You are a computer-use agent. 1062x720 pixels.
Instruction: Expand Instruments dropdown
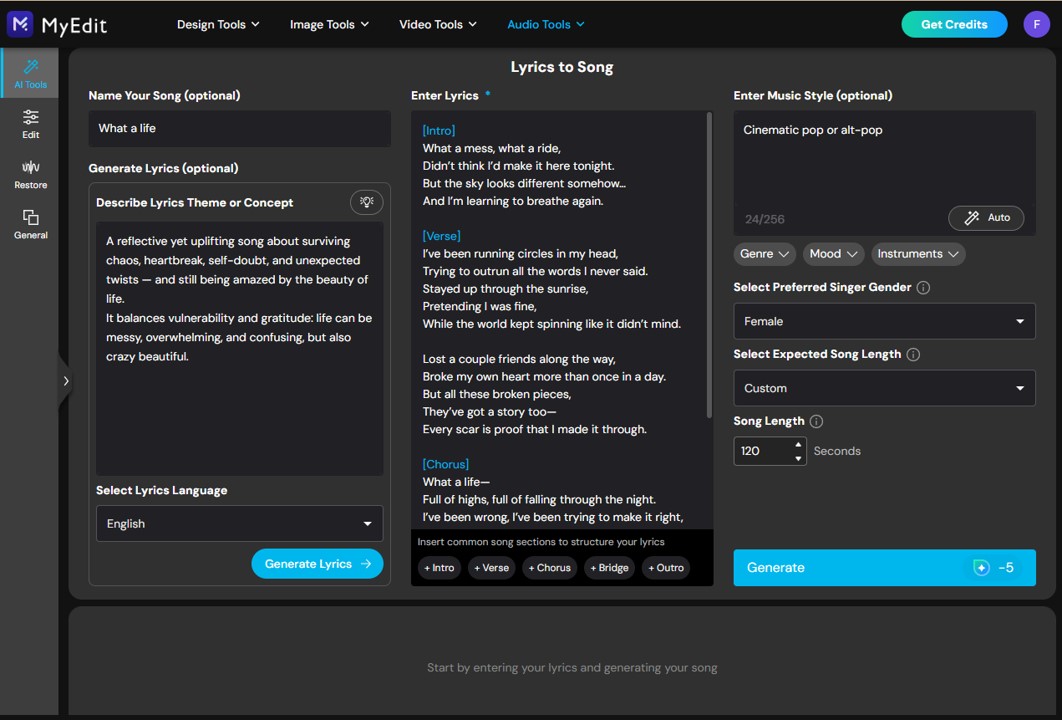[918, 254]
